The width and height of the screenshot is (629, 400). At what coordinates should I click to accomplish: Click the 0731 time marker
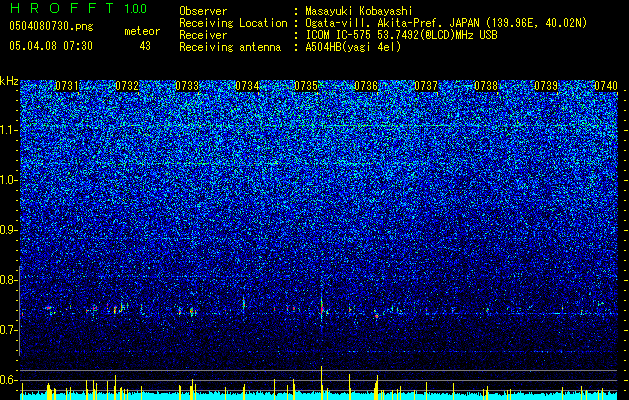pyautogui.click(x=67, y=86)
